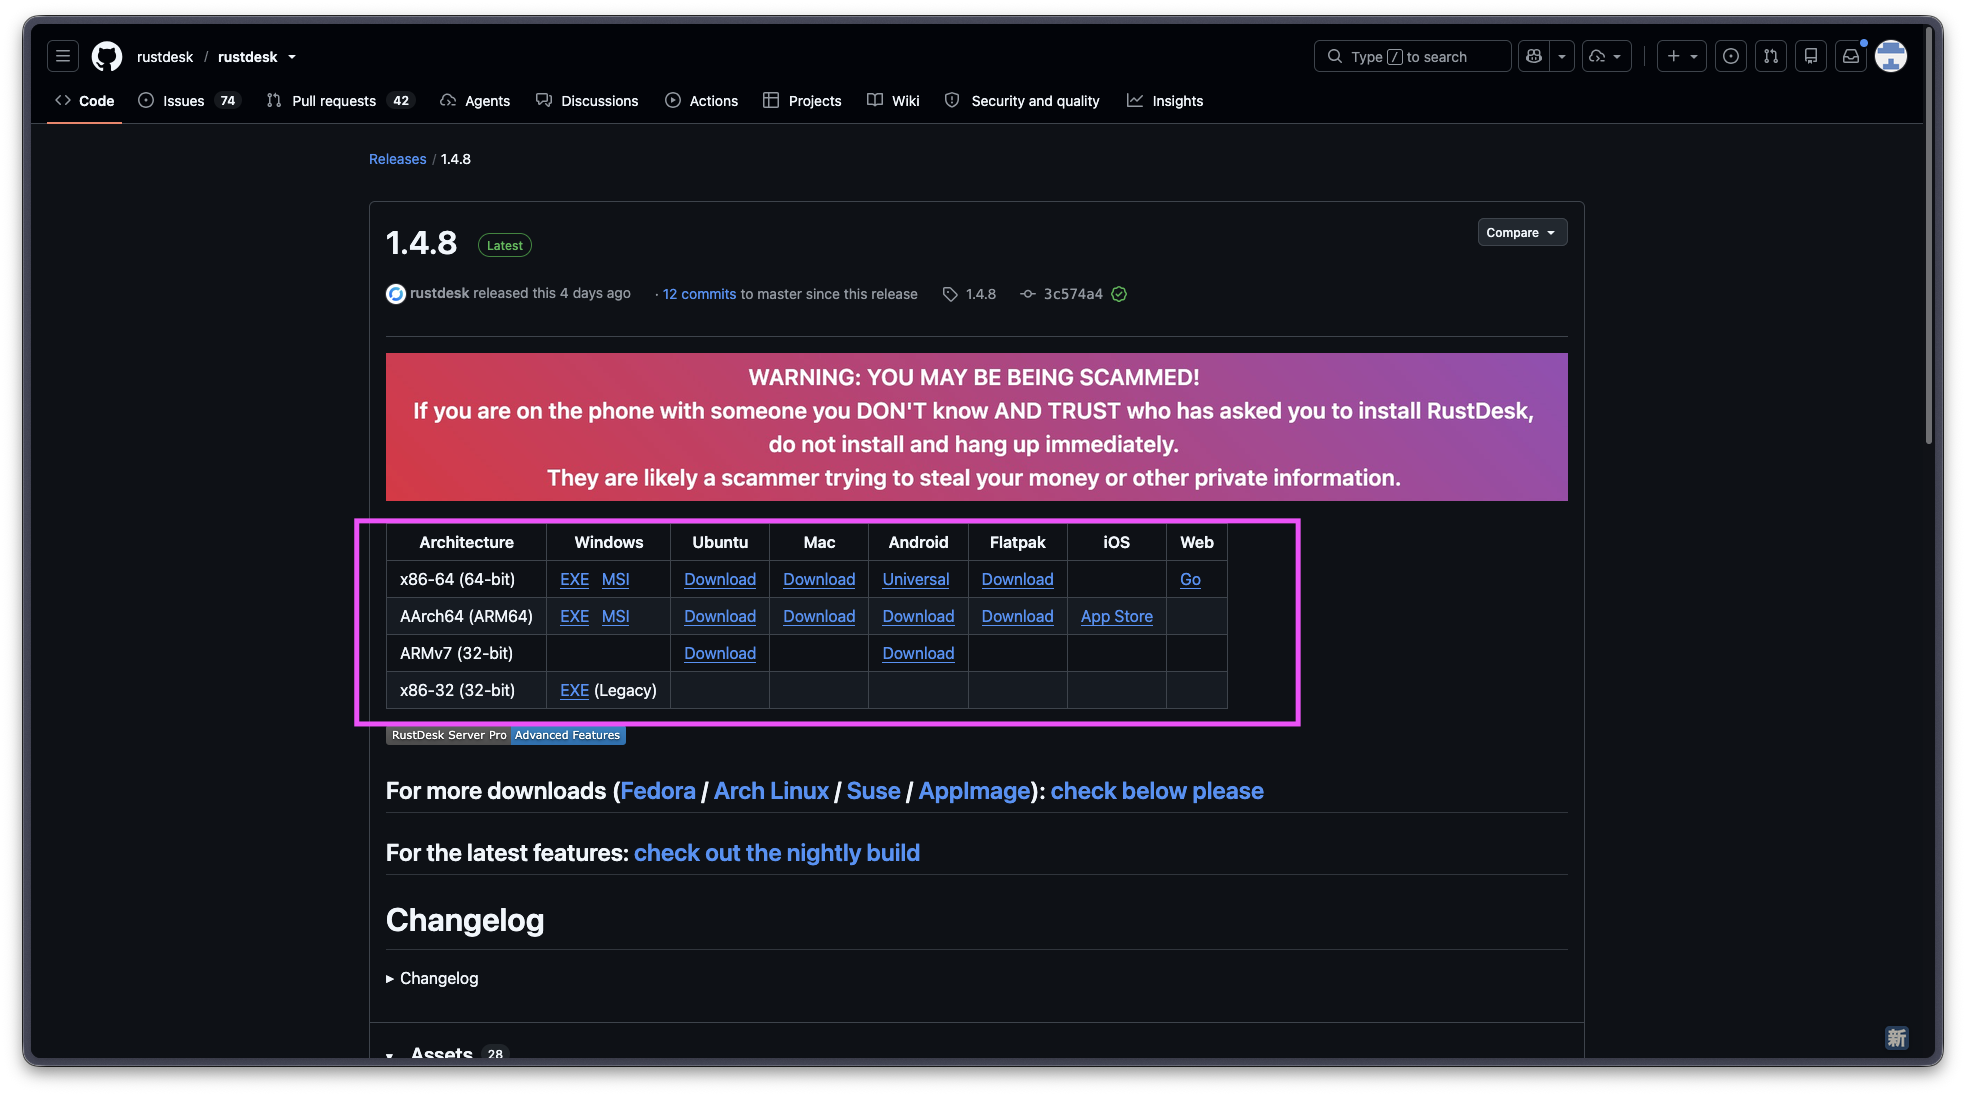Open the AppImage downloads link

[974, 791]
